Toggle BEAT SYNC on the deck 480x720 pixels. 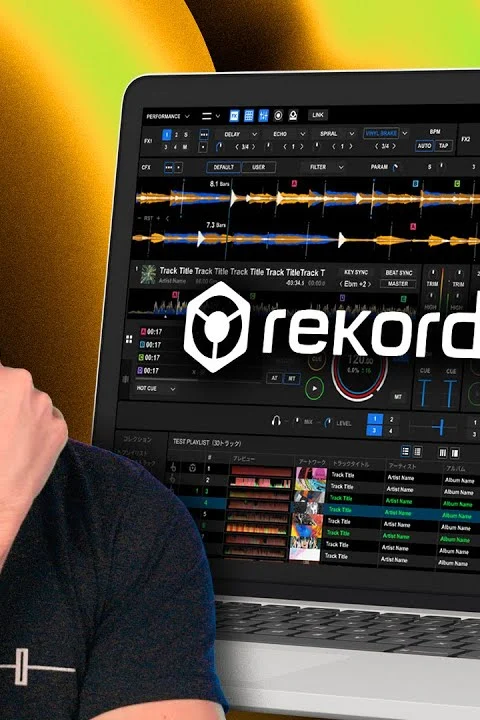pyautogui.click(x=398, y=273)
